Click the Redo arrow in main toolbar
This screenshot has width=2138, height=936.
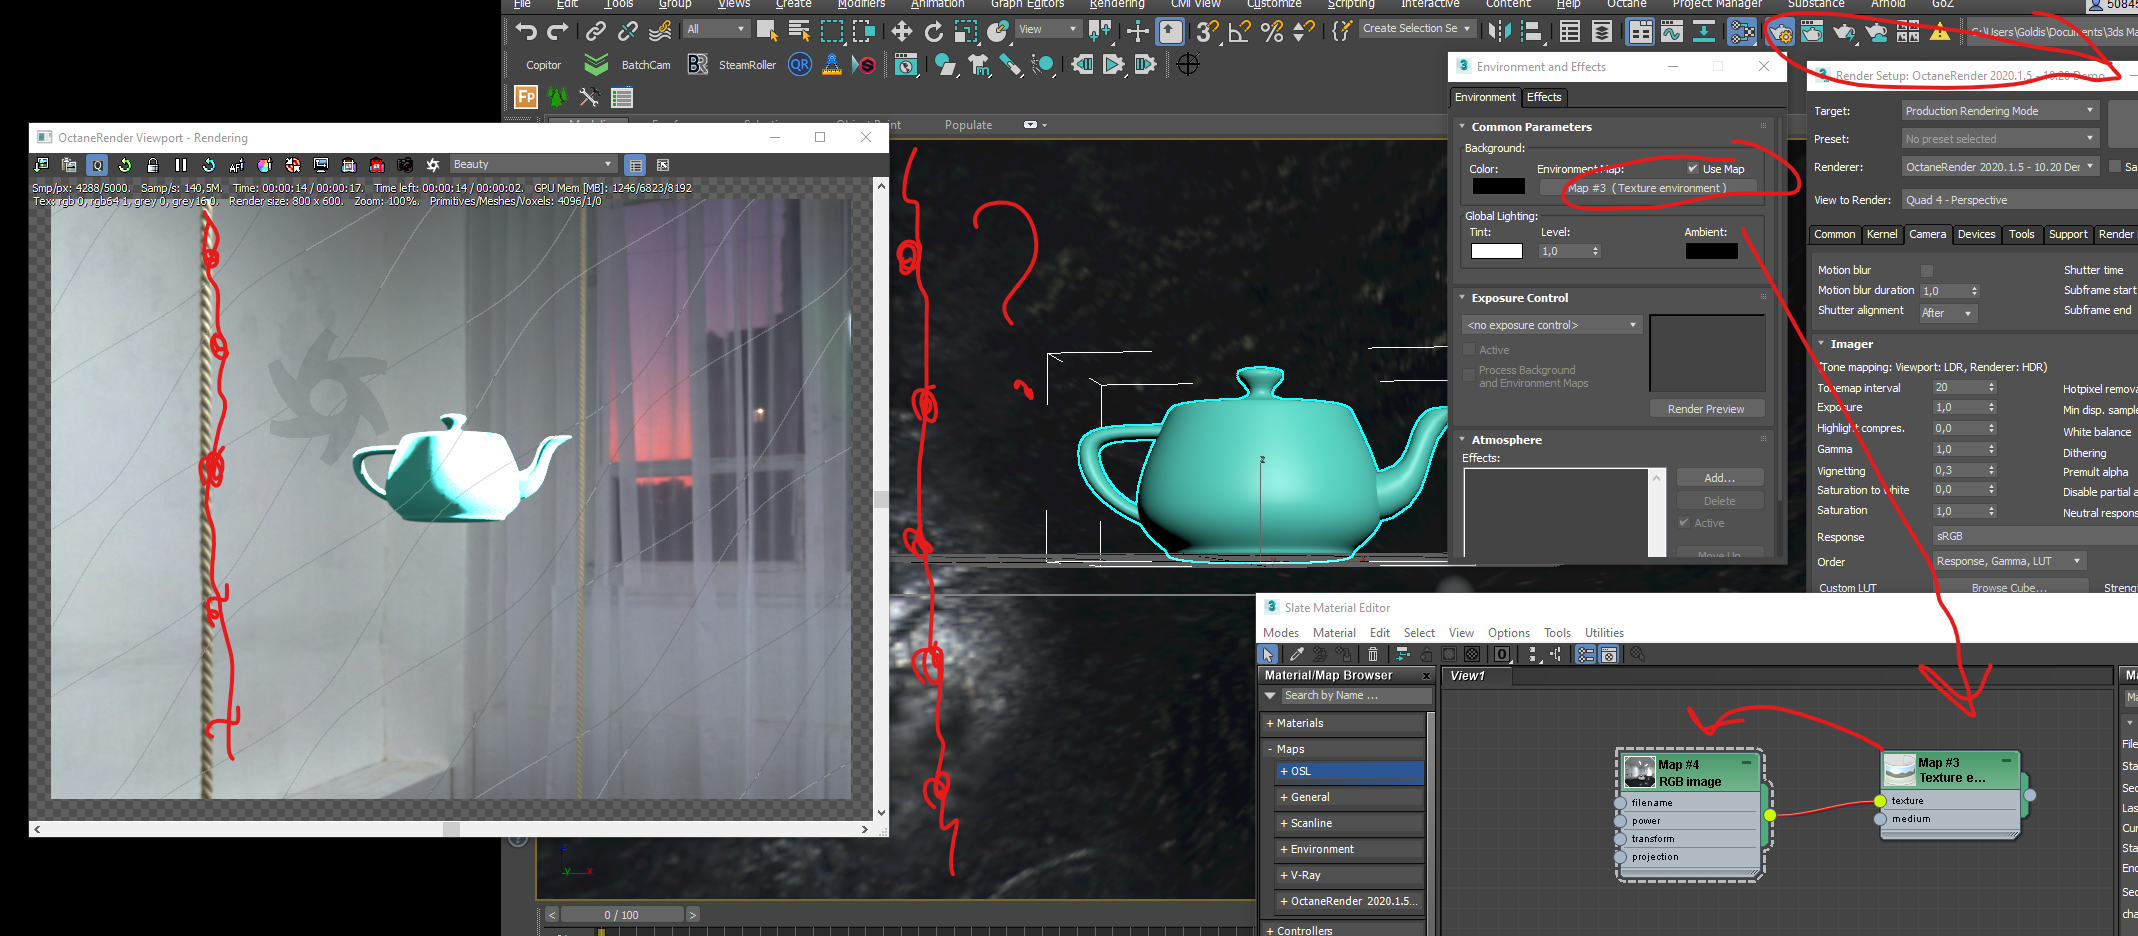coord(558,31)
